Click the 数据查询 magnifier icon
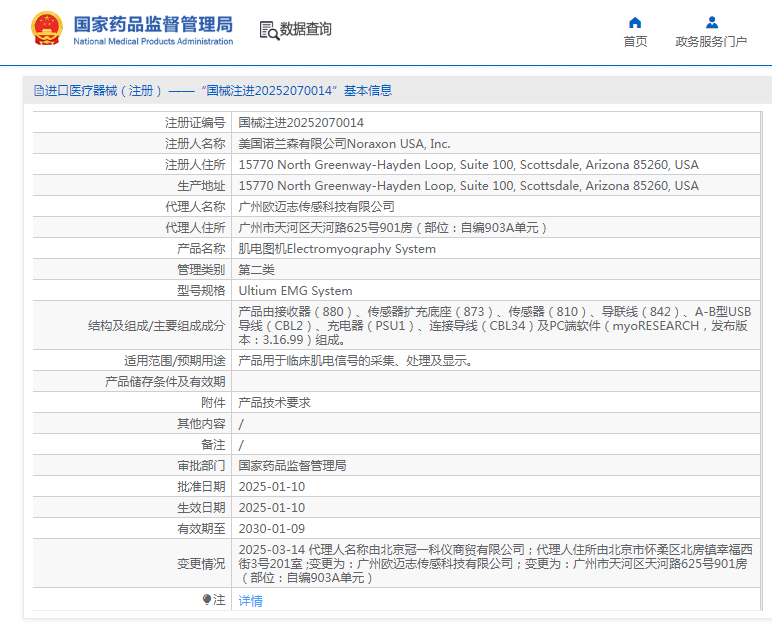The image size is (772, 628). [x=268, y=30]
